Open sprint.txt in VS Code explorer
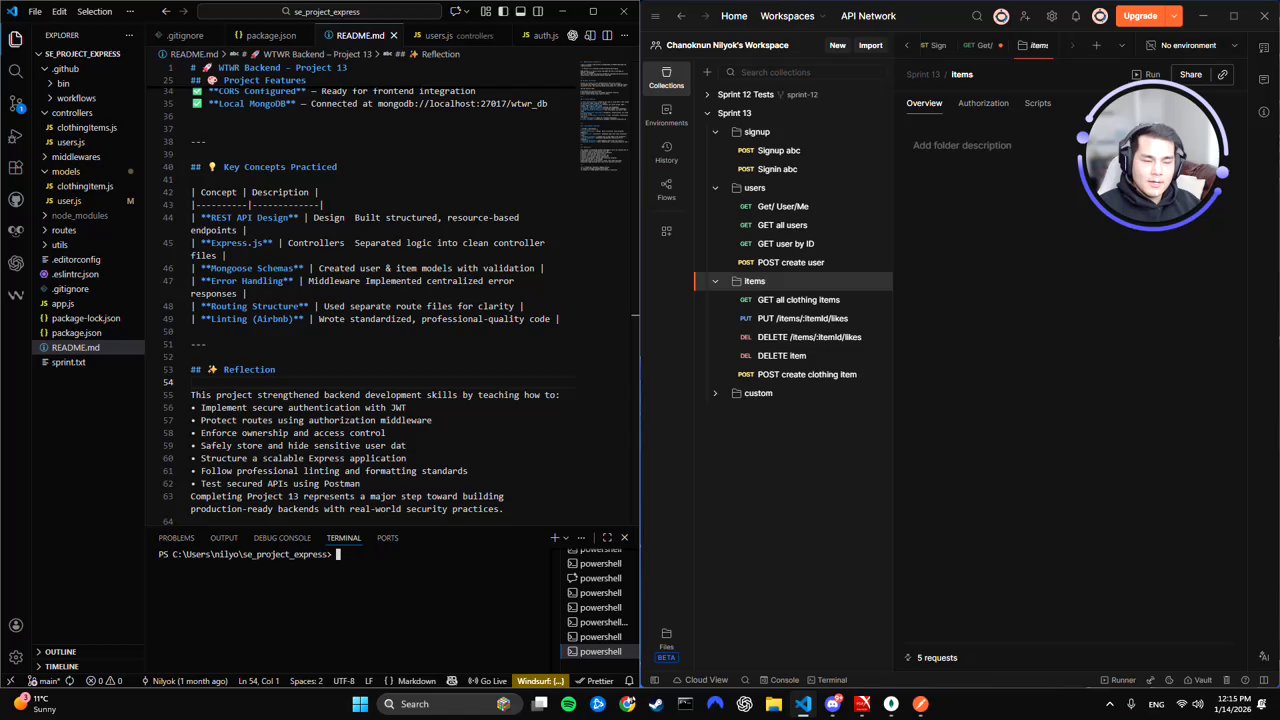This screenshot has width=1280, height=720. tap(68, 362)
